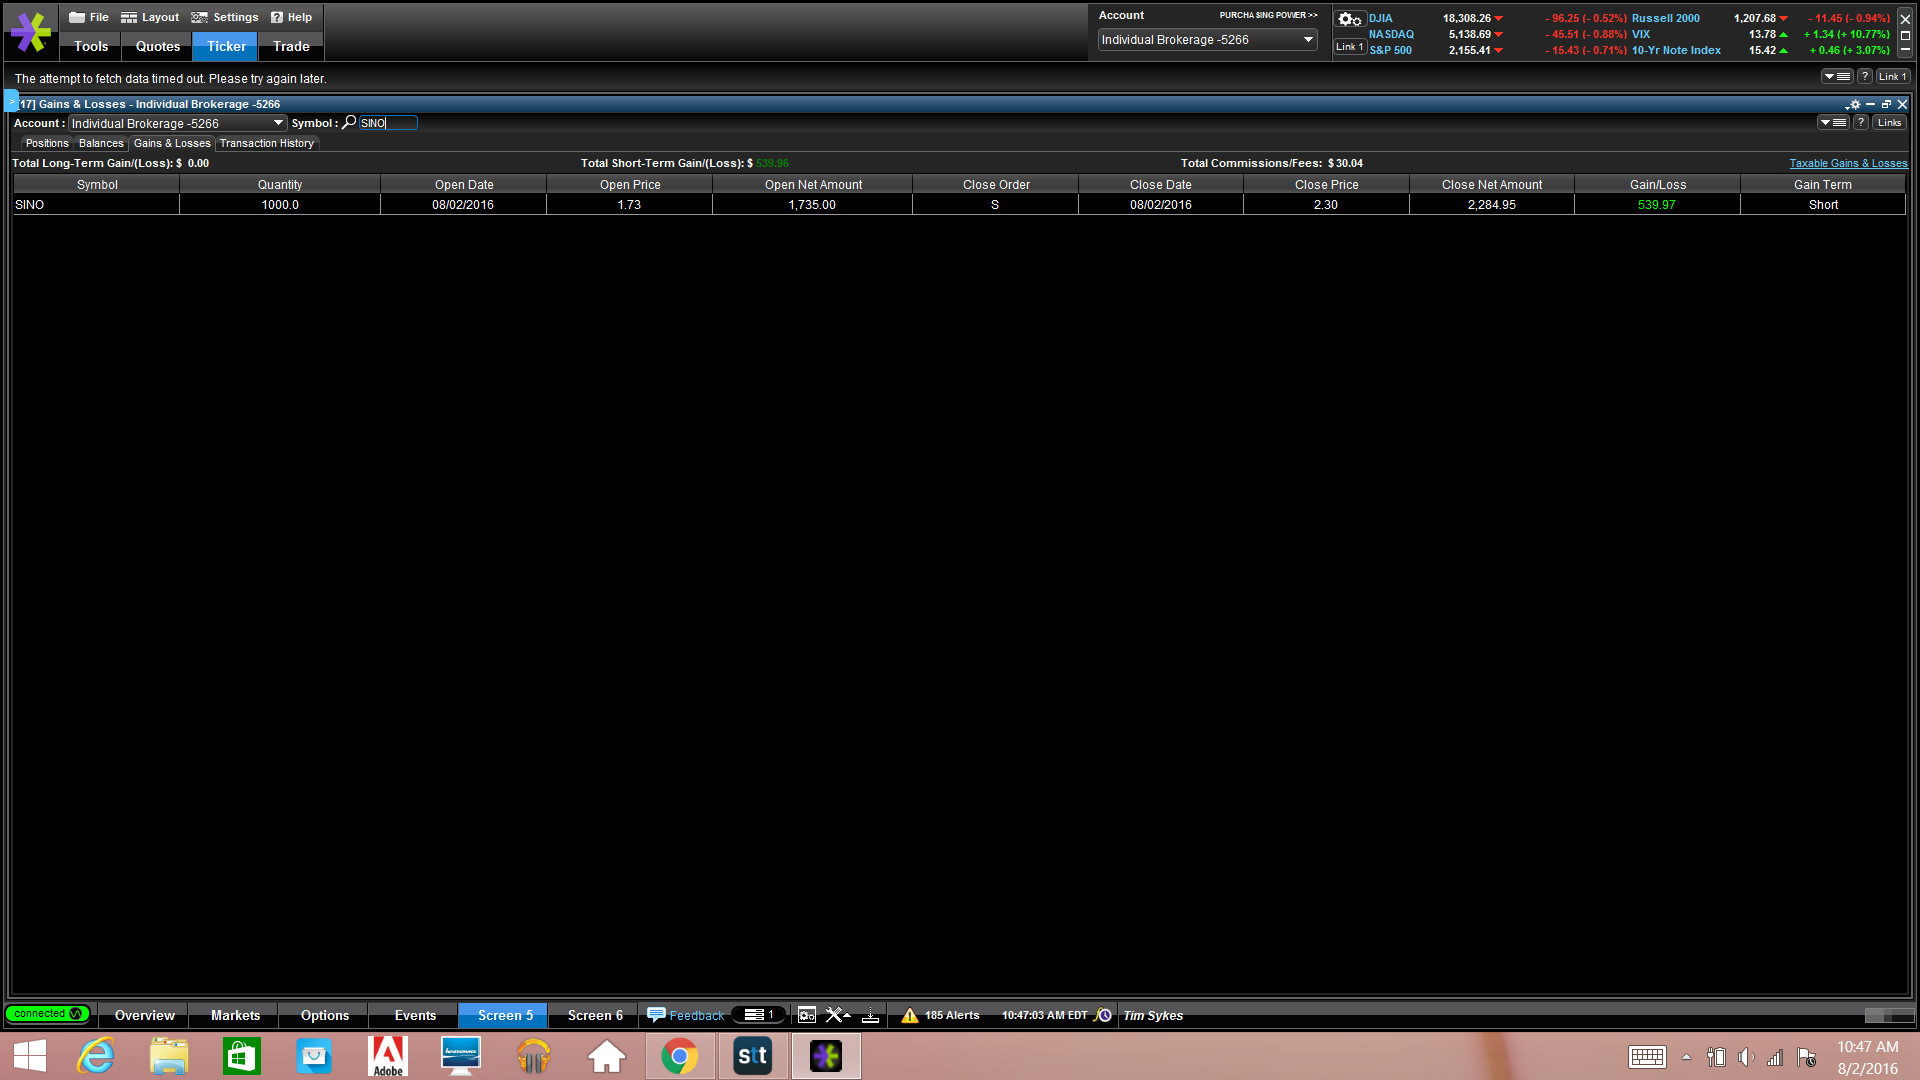Image resolution: width=1920 pixels, height=1080 pixels.
Task: Toggle the message list counter pill
Action: coord(760,1015)
